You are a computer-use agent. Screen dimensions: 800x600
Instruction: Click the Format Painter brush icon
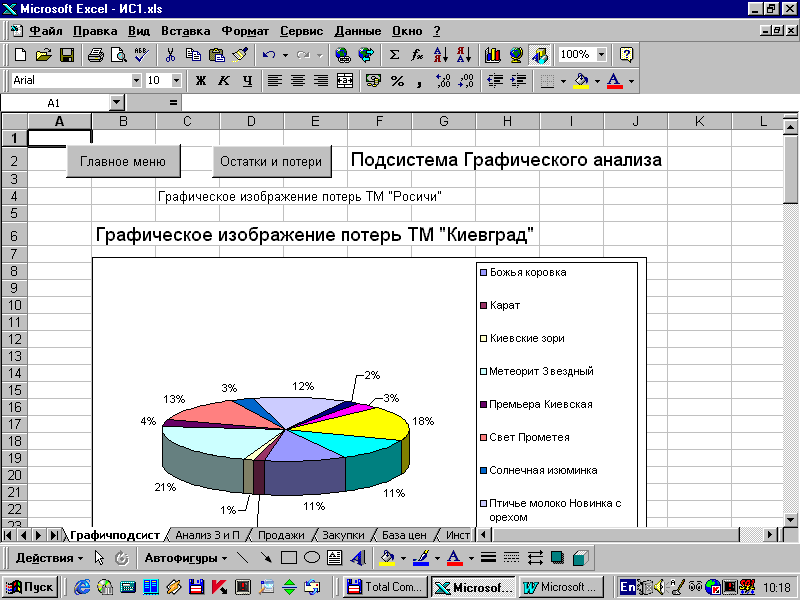click(x=239, y=55)
